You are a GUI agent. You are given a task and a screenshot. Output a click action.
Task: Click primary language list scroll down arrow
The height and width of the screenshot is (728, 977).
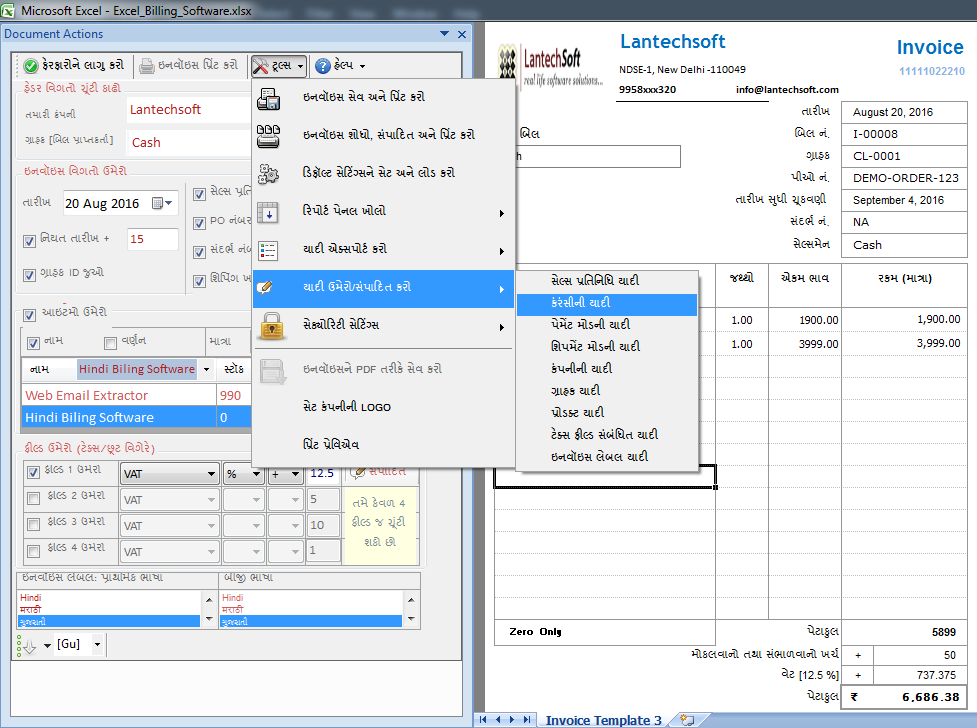[x=209, y=619]
